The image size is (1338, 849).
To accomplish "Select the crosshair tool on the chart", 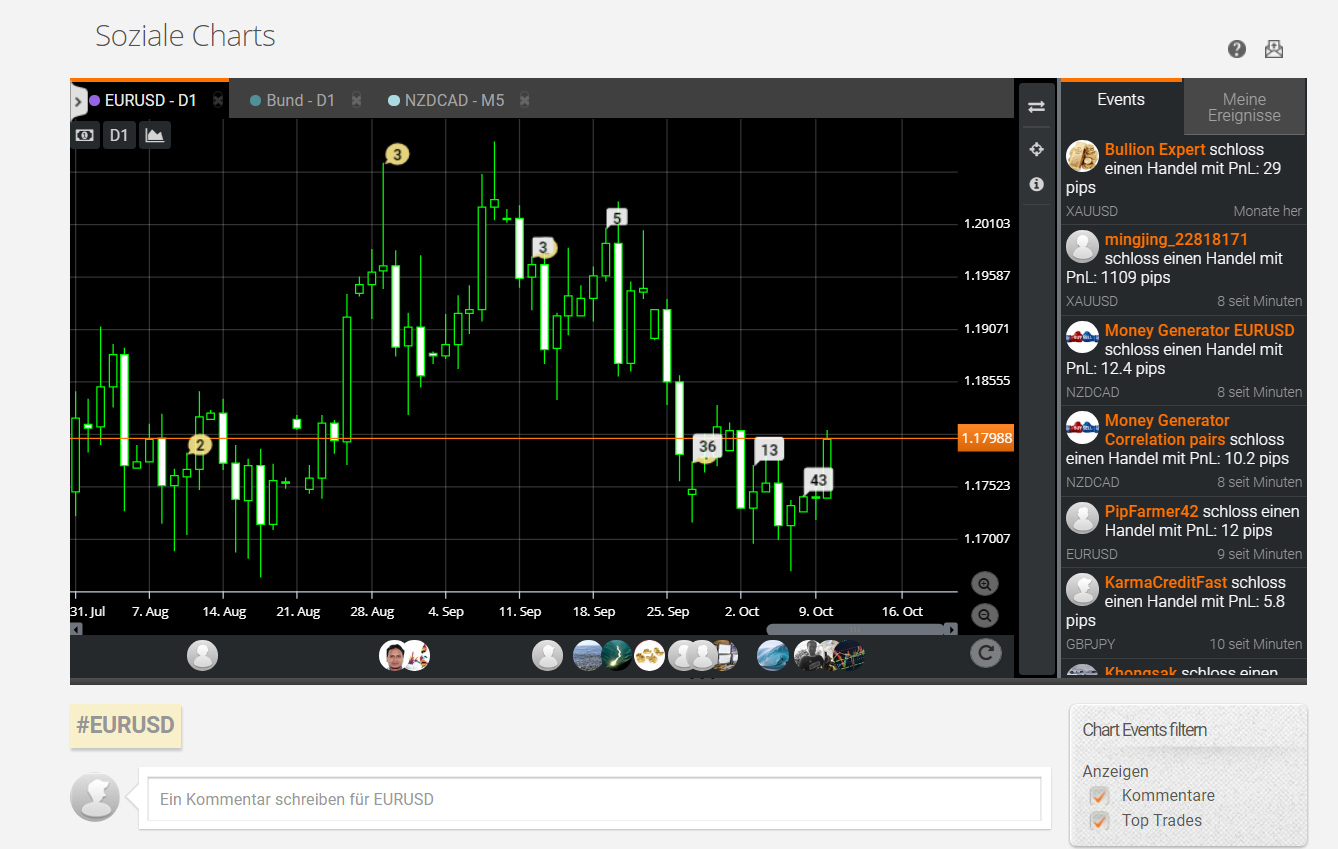I will (x=1037, y=148).
